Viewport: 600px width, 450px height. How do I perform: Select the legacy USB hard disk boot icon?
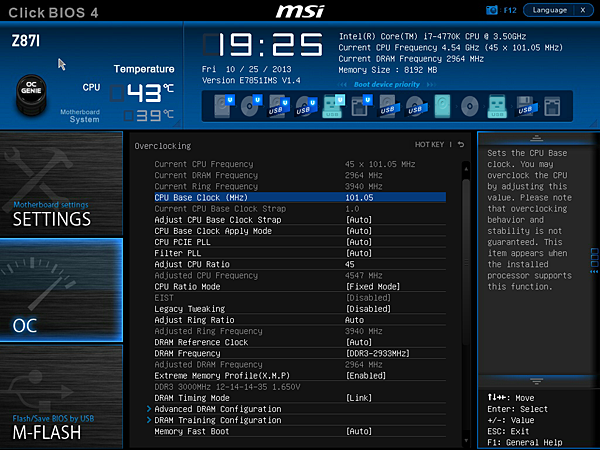[x=389, y=106]
